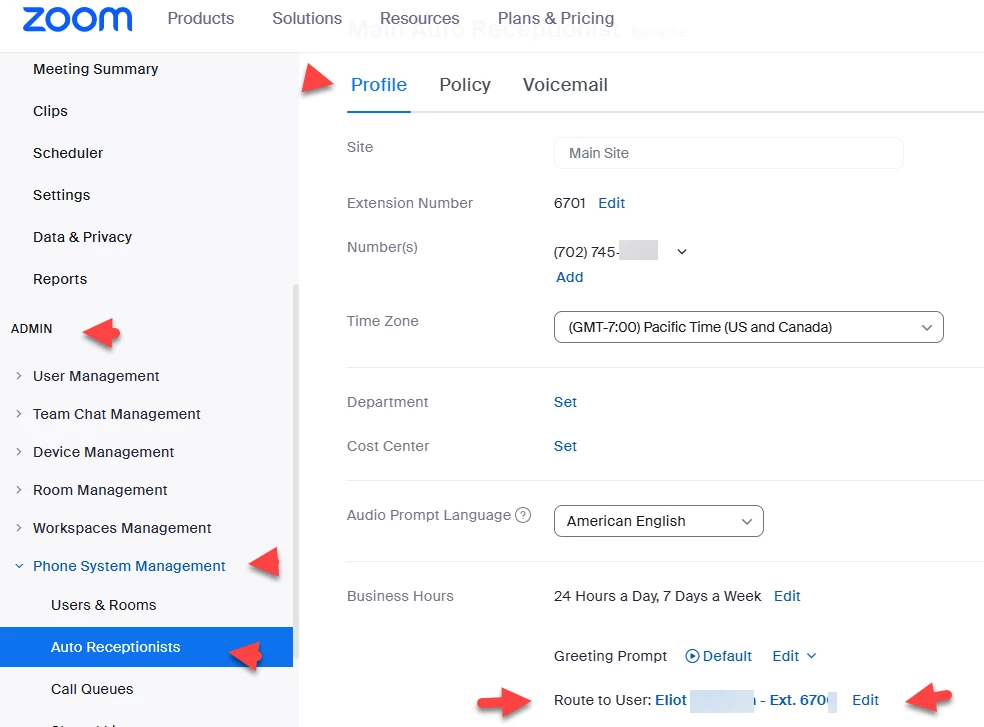The image size is (984, 727).
Task: Open the Products menu
Action: (200, 18)
